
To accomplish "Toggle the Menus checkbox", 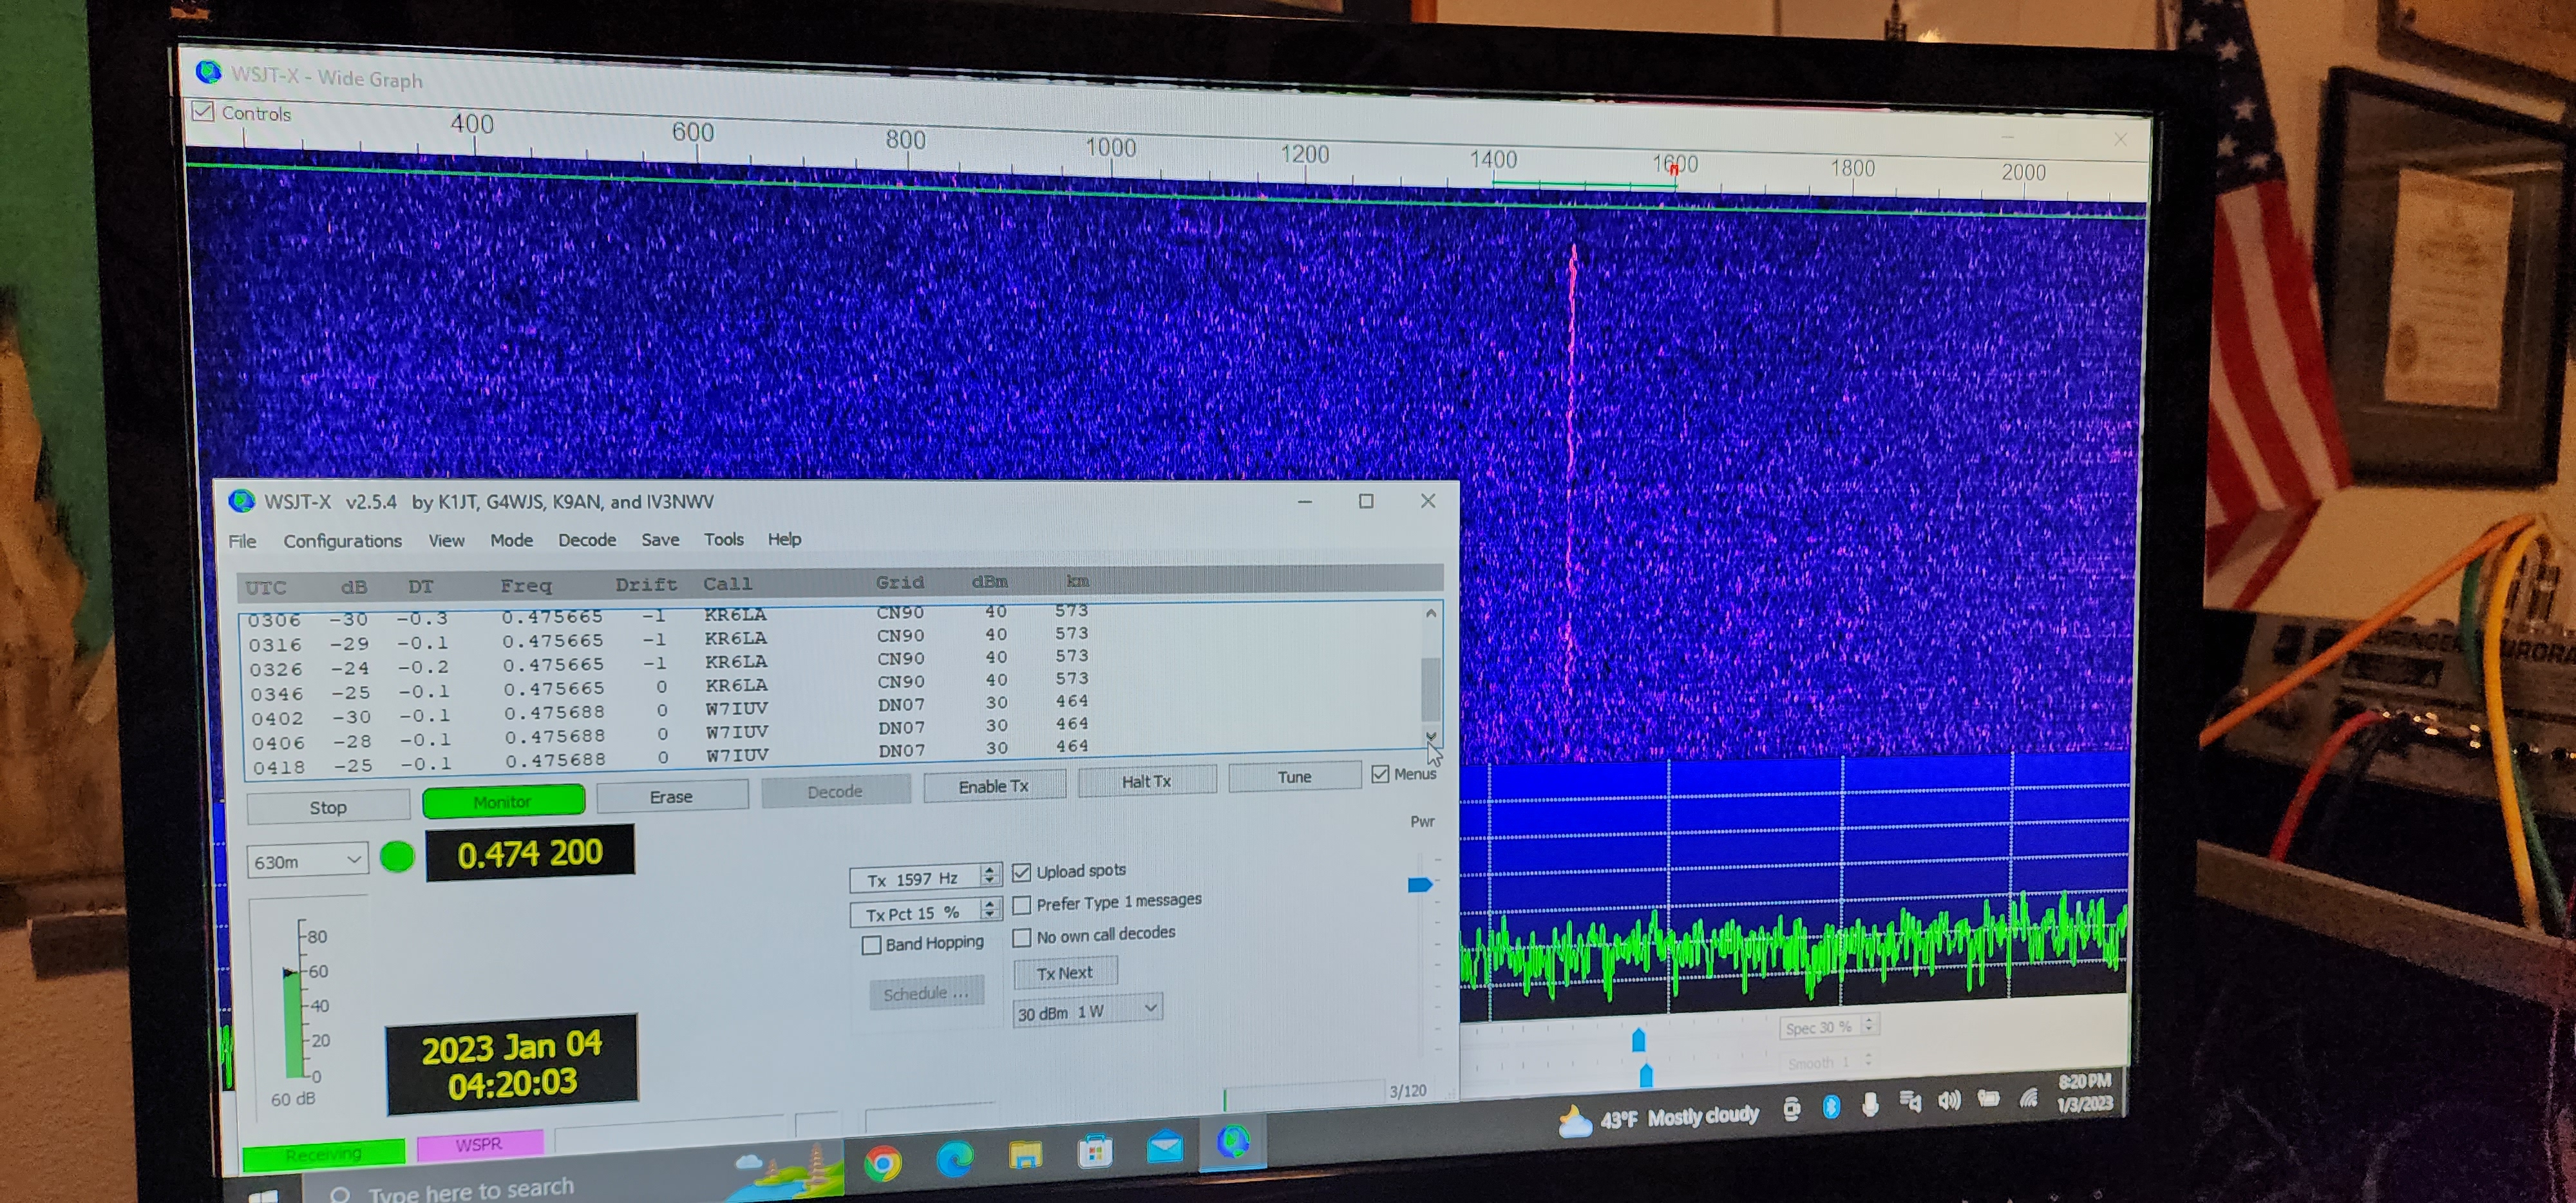I will pos(1380,774).
